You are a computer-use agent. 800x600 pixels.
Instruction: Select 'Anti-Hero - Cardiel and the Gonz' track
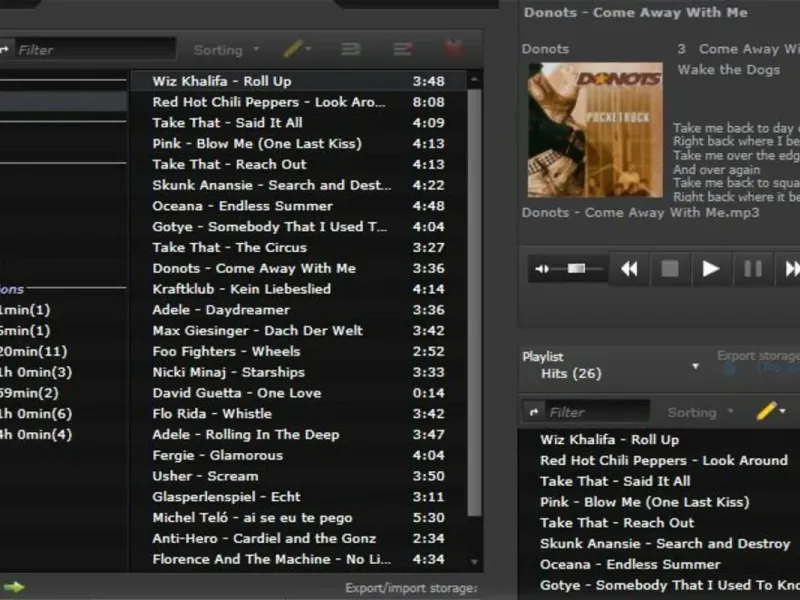tap(298, 539)
